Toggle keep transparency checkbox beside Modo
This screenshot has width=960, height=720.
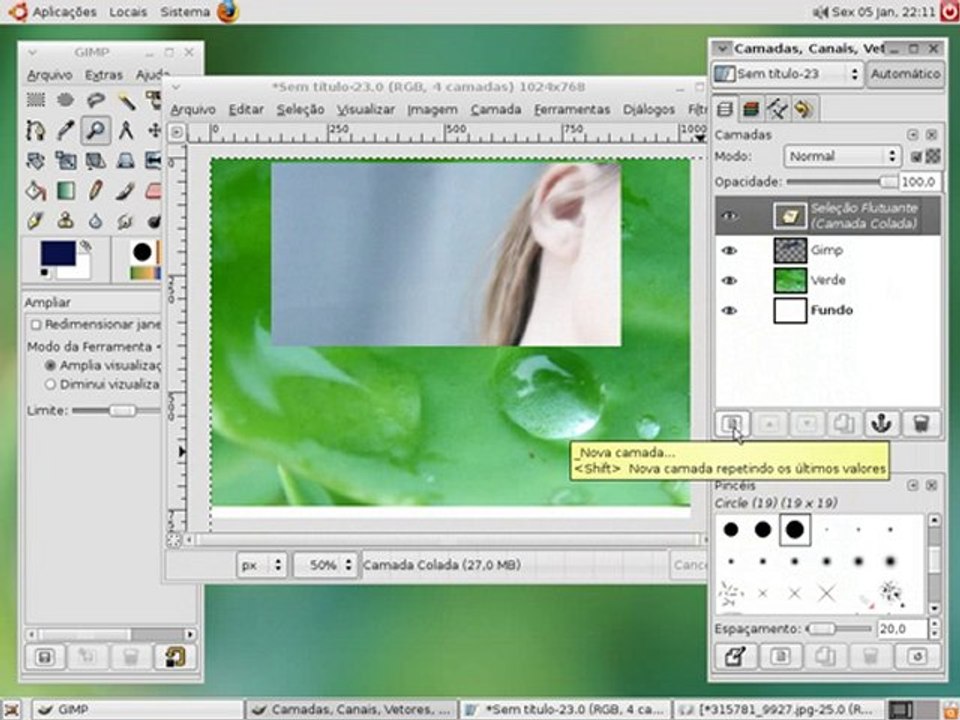[x=916, y=157]
